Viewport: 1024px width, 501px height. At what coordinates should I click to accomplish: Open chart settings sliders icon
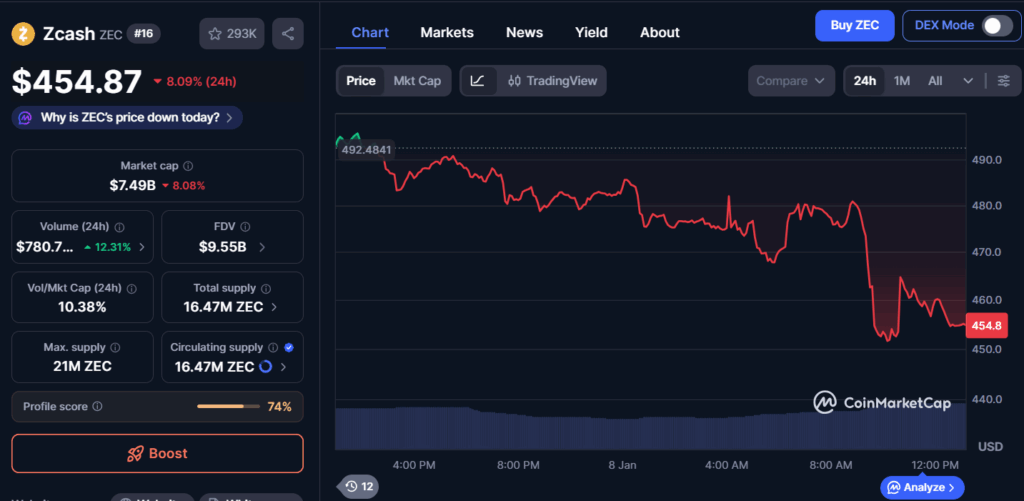pyautogui.click(x=1004, y=81)
